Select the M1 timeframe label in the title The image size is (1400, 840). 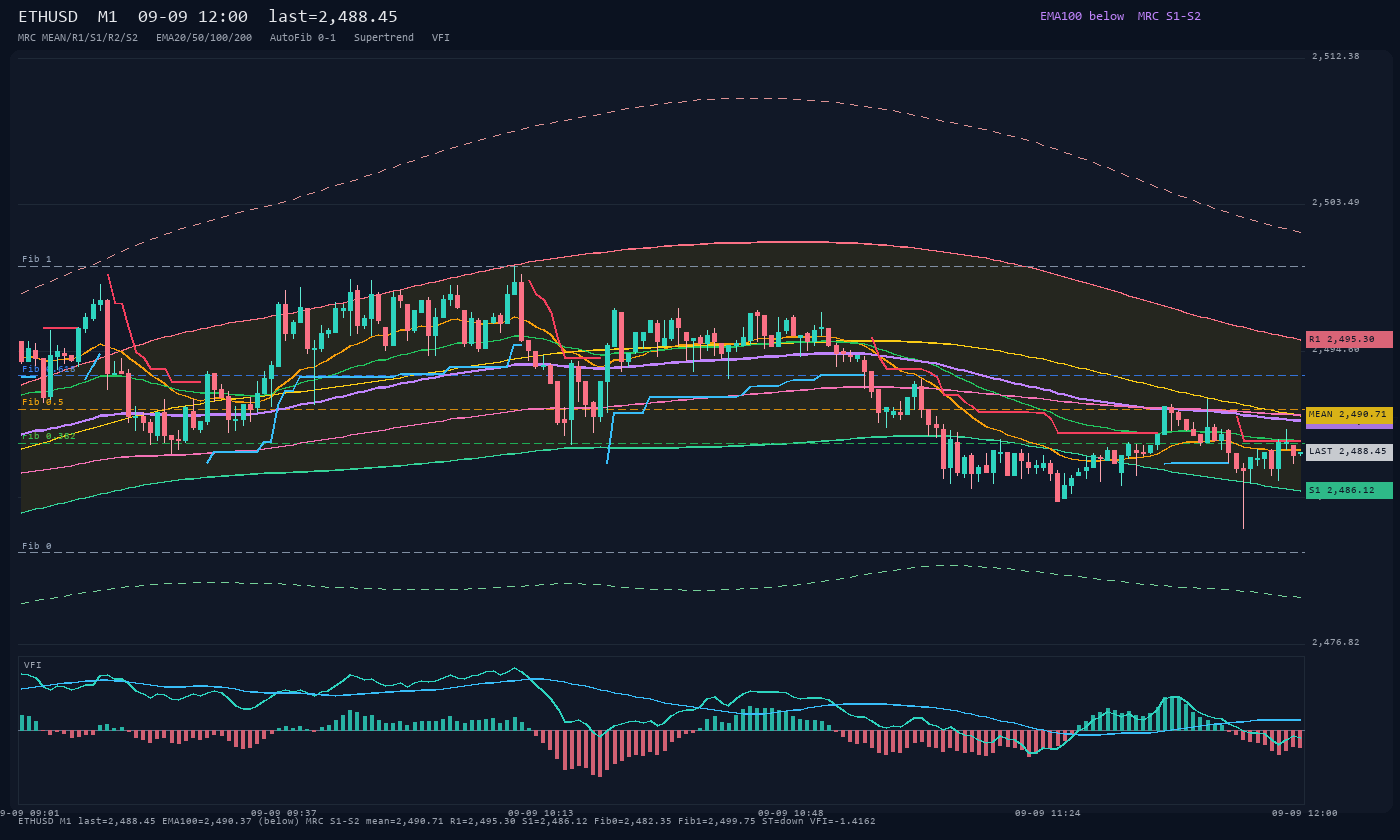coord(109,17)
